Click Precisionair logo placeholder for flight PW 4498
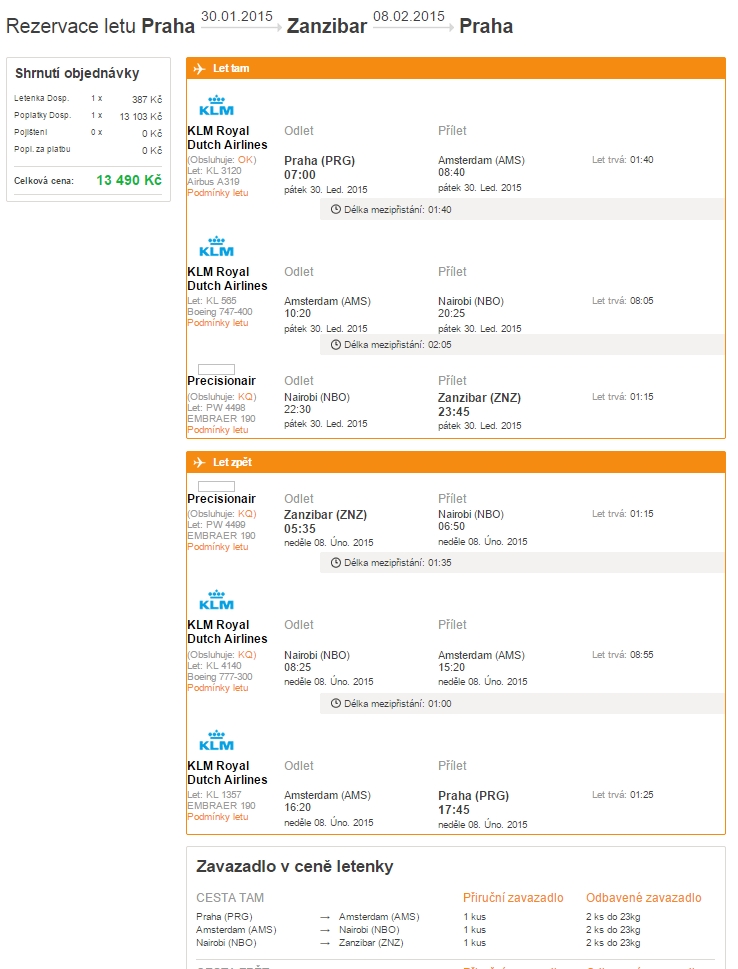This screenshot has width=738, height=969. pos(216,369)
